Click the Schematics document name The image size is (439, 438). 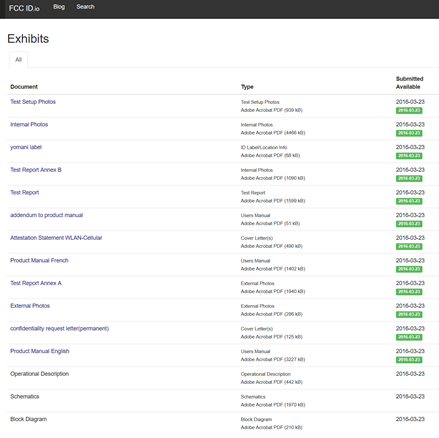[x=25, y=396]
